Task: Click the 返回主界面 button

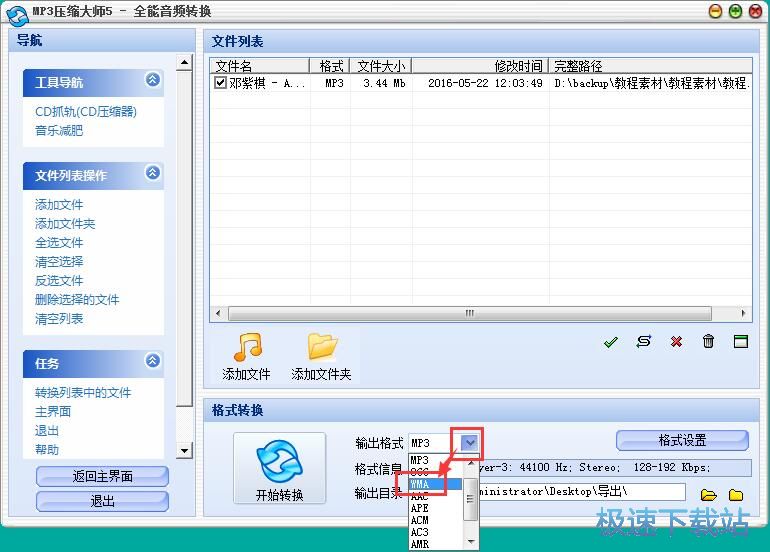Action: (102, 476)
